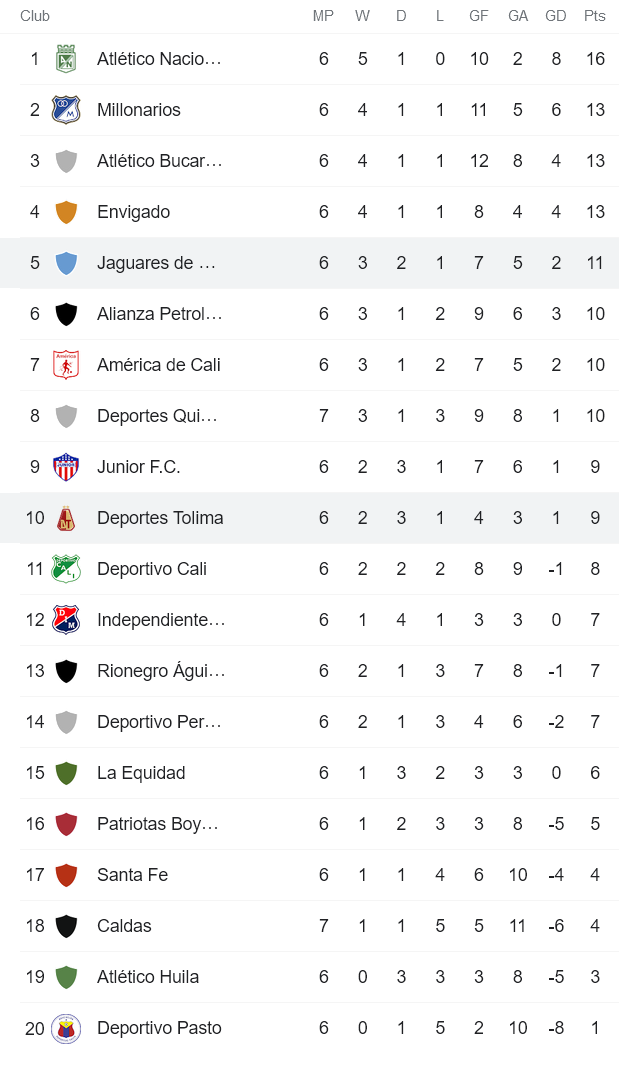Click the Junior F.C. crest icon
Image resolution: width=619 pixels, height=1068 pixels.
pyautogui.click(x=64, y=467)
